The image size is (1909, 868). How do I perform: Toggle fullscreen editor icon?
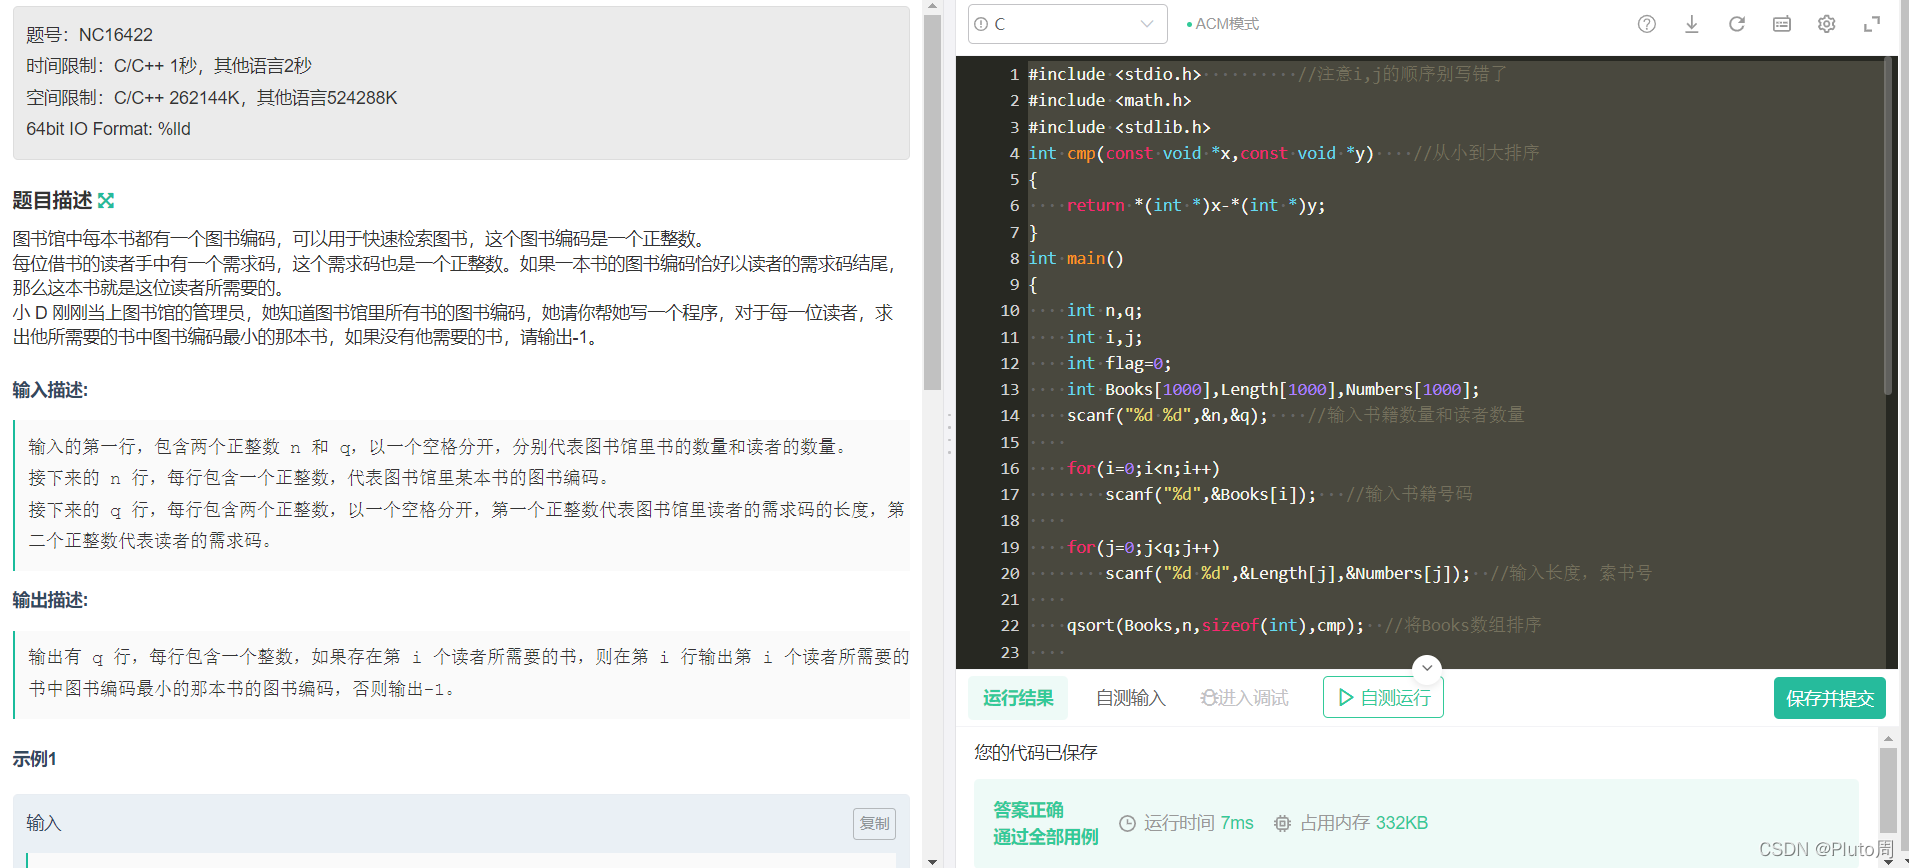coord(1871,24)
